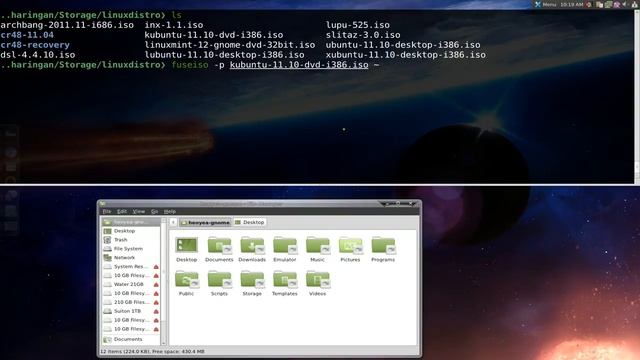
Task: Click cr48-11.04 in terminal listing
Action: 27,35
